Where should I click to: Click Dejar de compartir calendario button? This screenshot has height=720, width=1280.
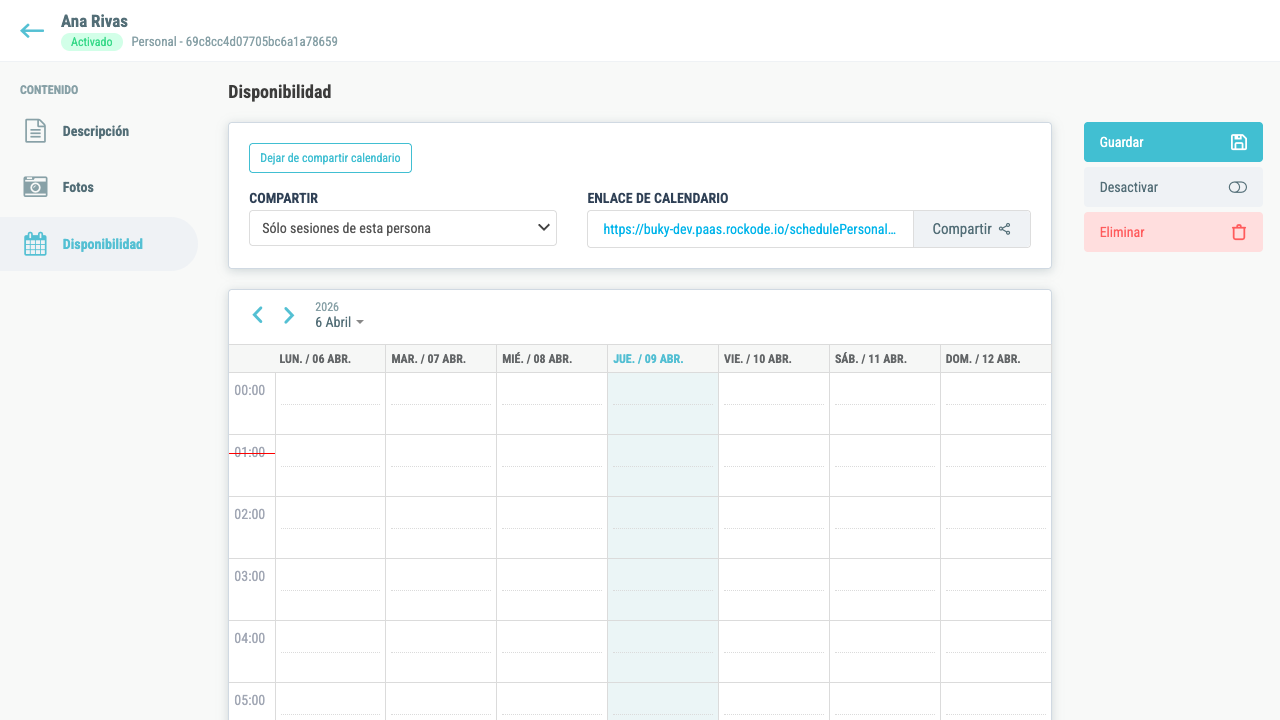[330, 158]
